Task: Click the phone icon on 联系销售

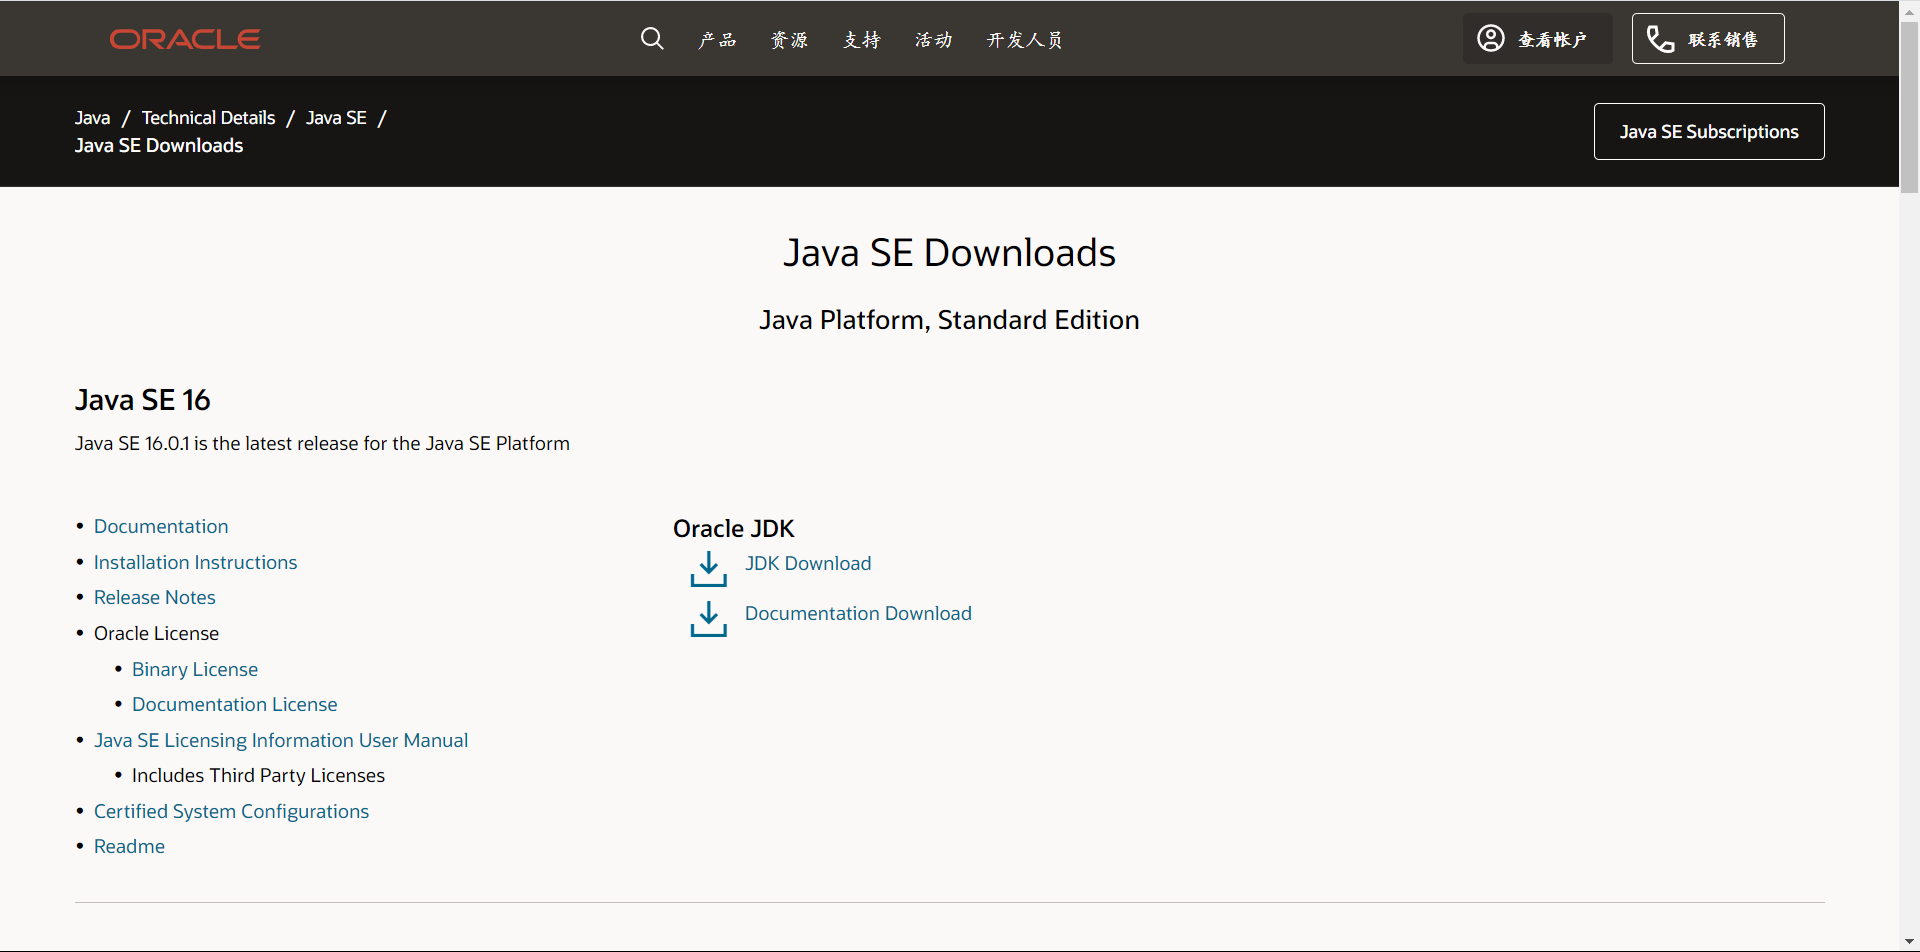Action: click(x=1660, y=39)
